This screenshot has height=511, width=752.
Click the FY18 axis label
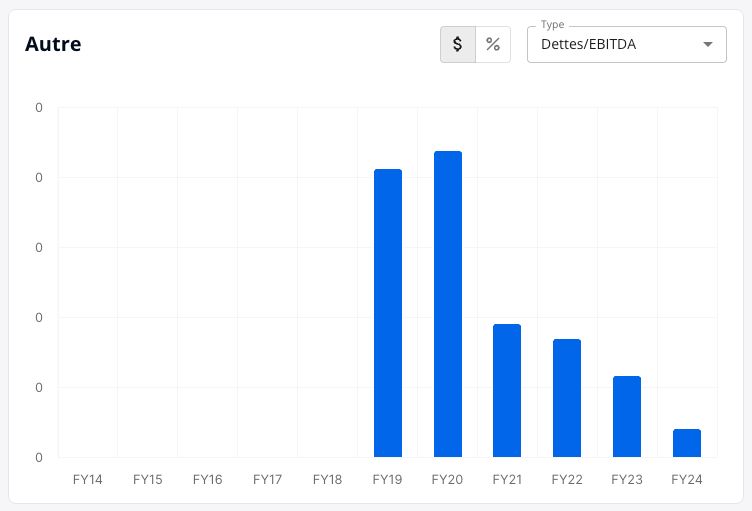pos(328,479)
